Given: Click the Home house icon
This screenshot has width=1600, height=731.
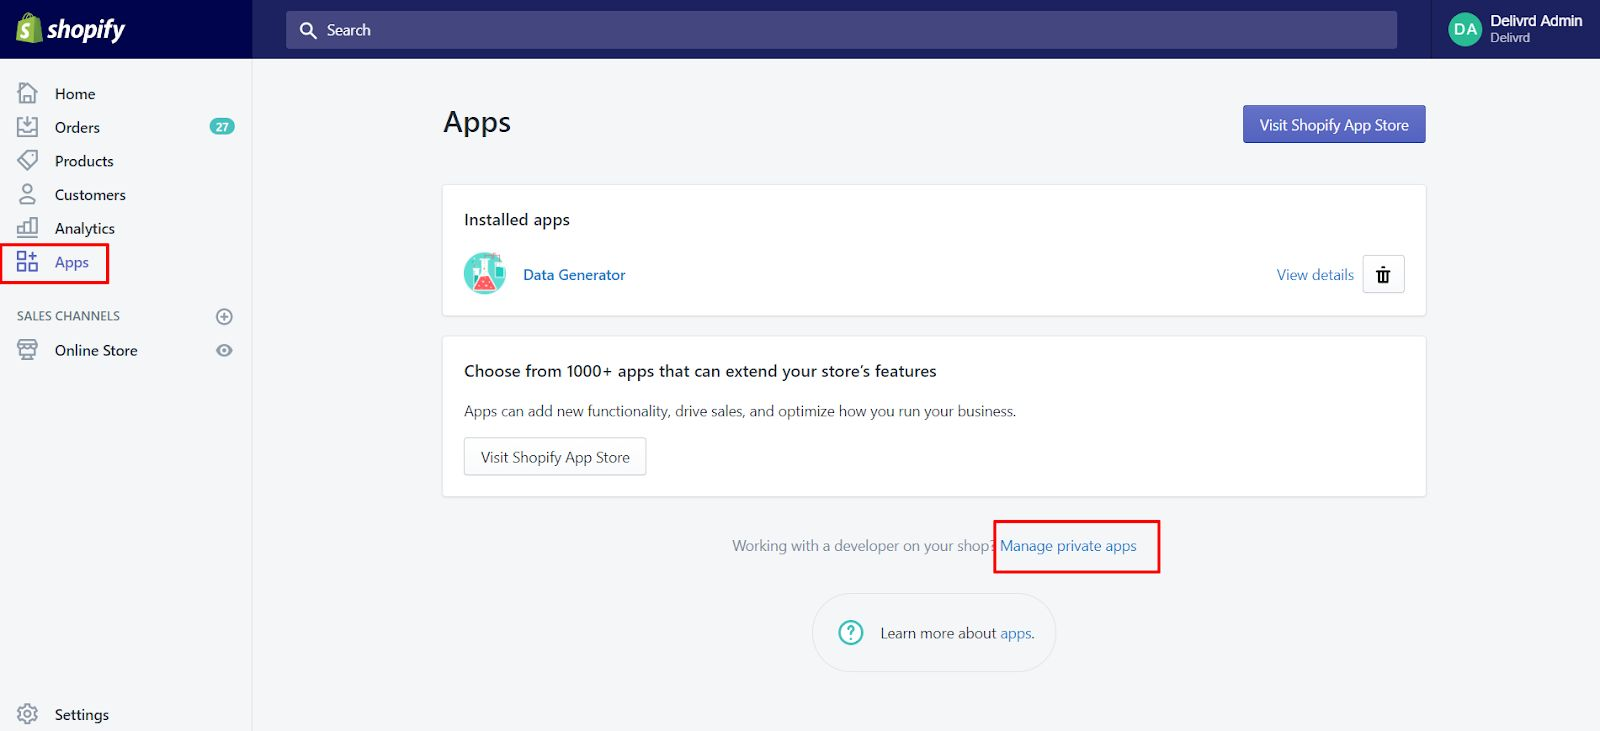Looking at the screenshot, I should [x=27, y=93].
